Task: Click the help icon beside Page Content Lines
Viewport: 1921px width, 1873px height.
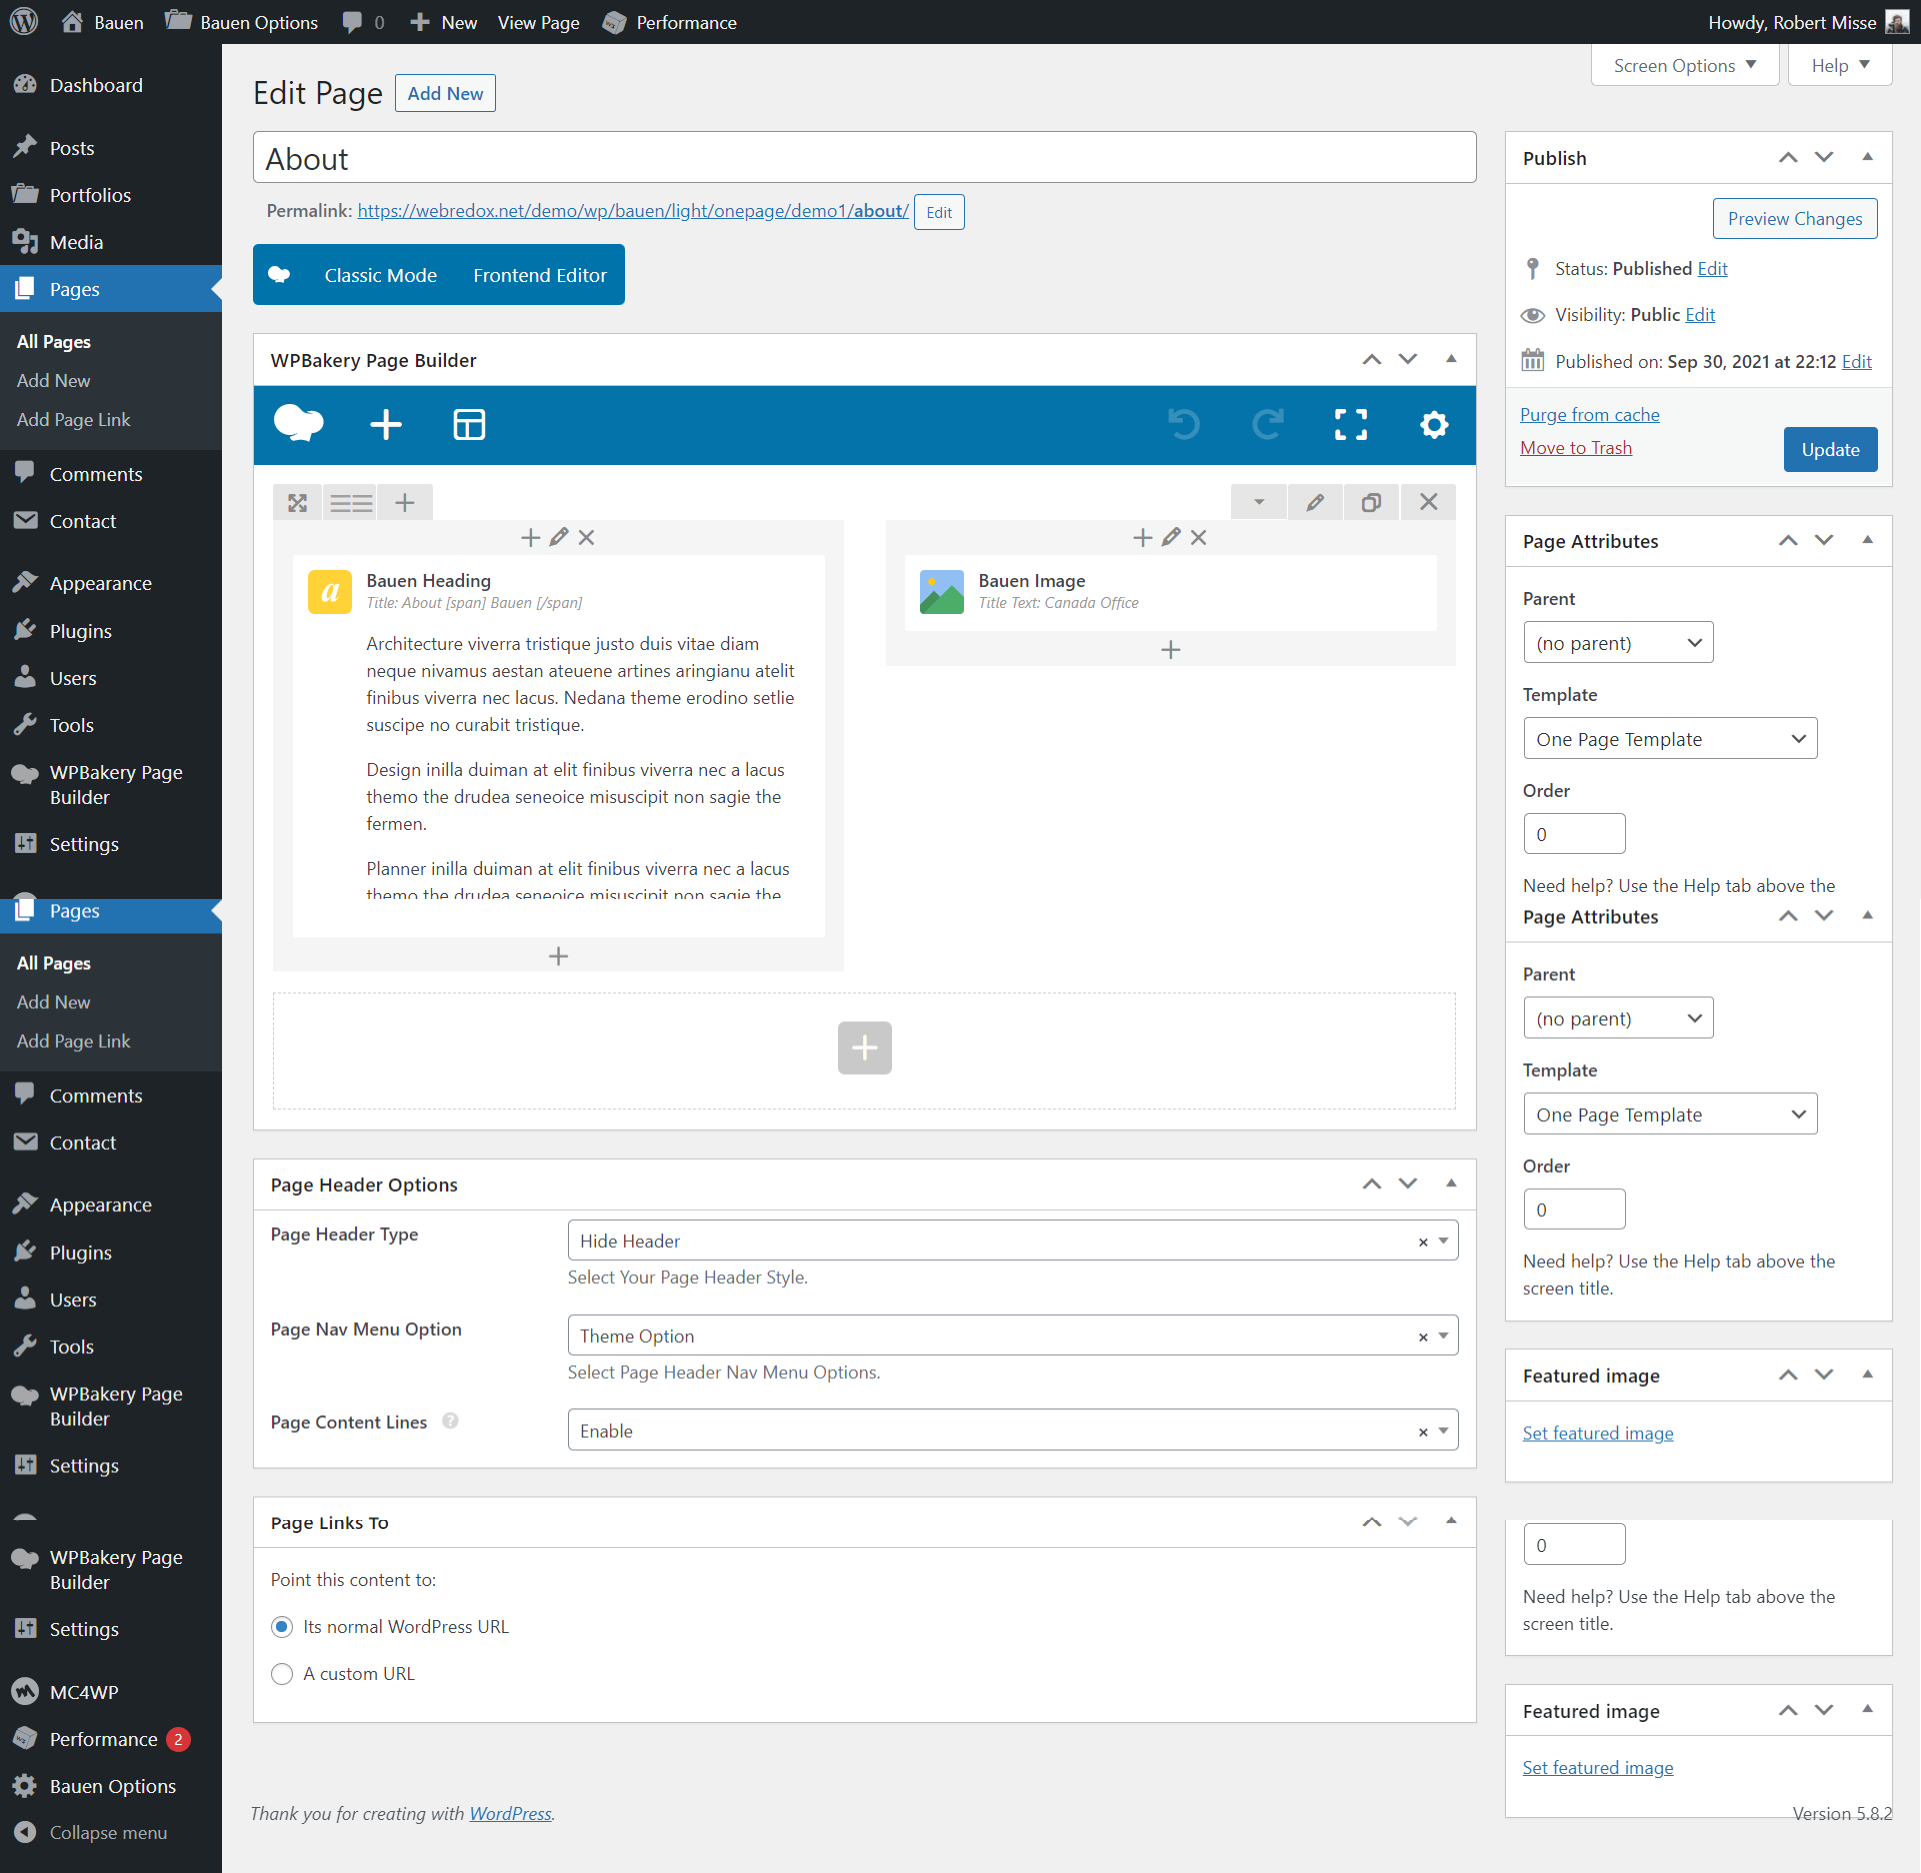Action: click(451, 1421)
